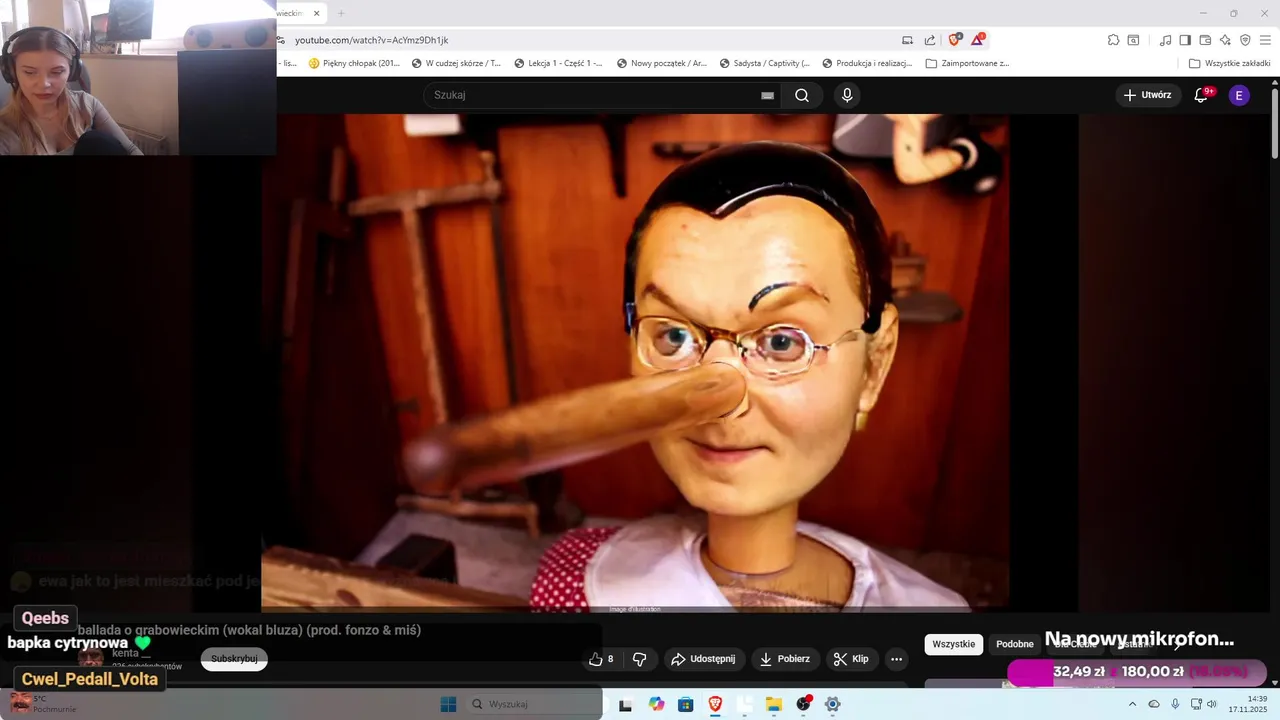Open the account avatar labeled E
The height and width of the screenshot is (720, 1280).
click(x=1239, y=95)
